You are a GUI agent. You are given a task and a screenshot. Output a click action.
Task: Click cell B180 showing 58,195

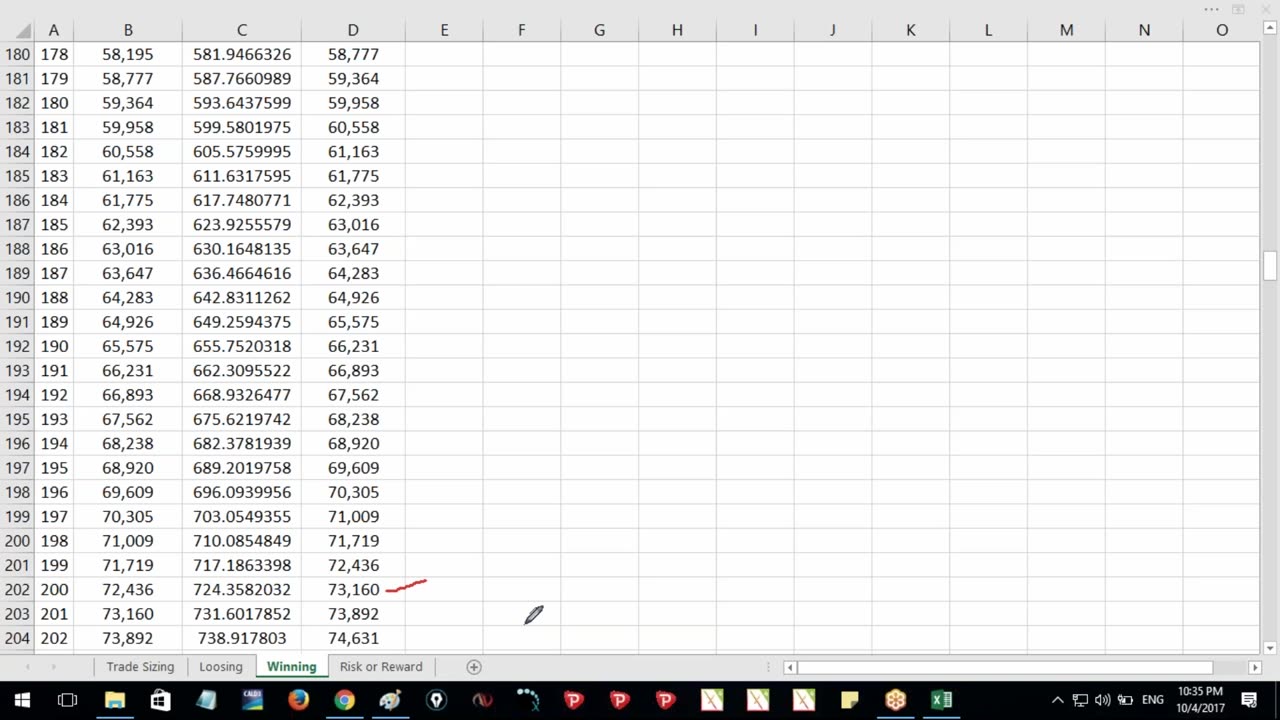pos(128,54)
